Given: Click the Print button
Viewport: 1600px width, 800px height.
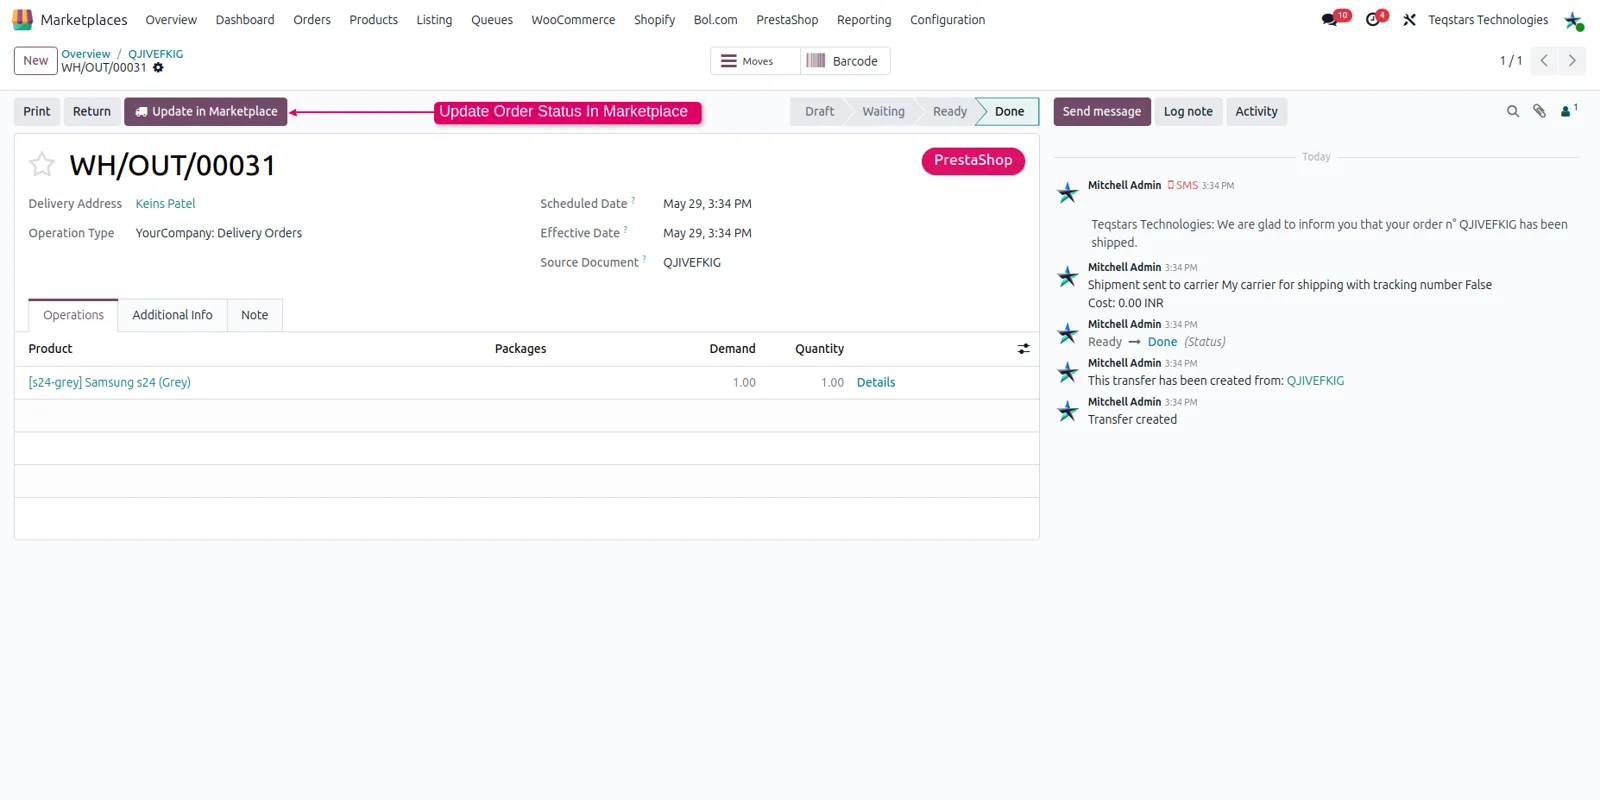Looking at the screenshot, I should [37, 112].
